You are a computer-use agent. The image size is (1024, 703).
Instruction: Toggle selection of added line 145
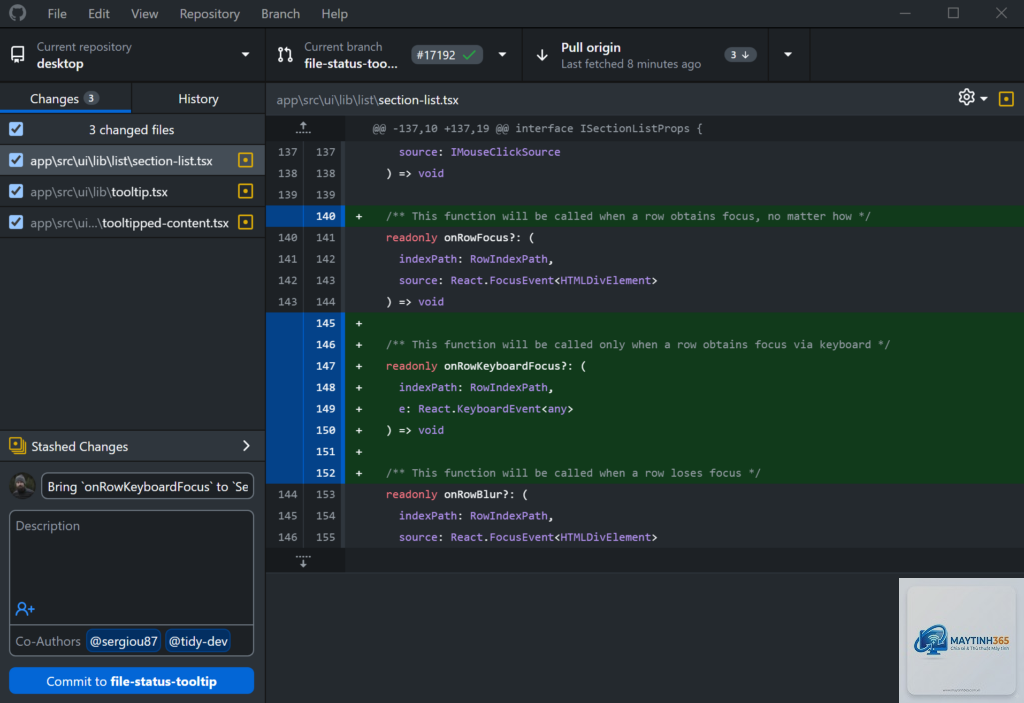pyautogui.click(x=305, y=323)
